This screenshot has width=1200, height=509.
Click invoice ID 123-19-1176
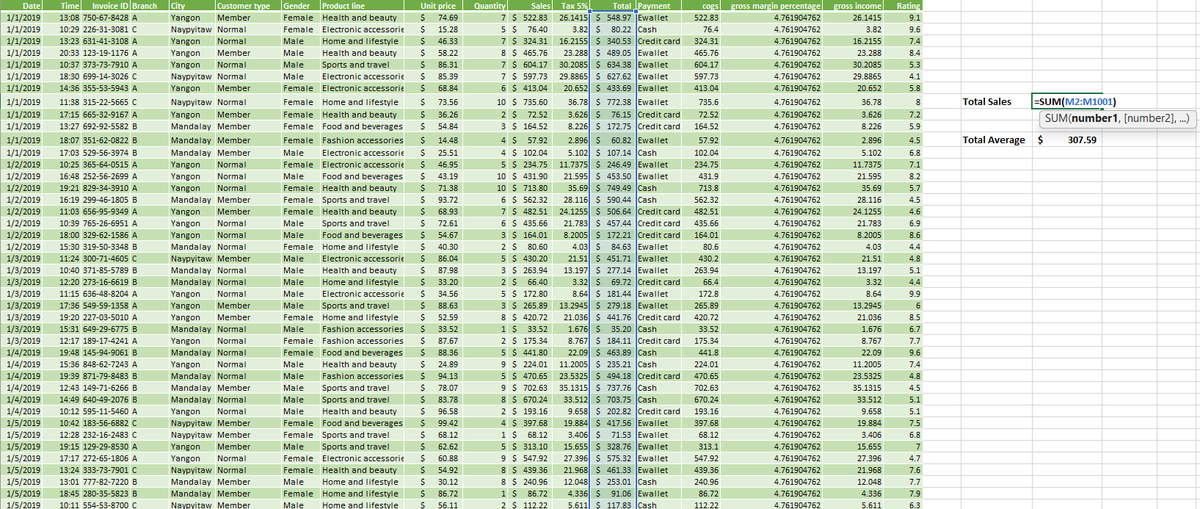[x=104, y=52]
